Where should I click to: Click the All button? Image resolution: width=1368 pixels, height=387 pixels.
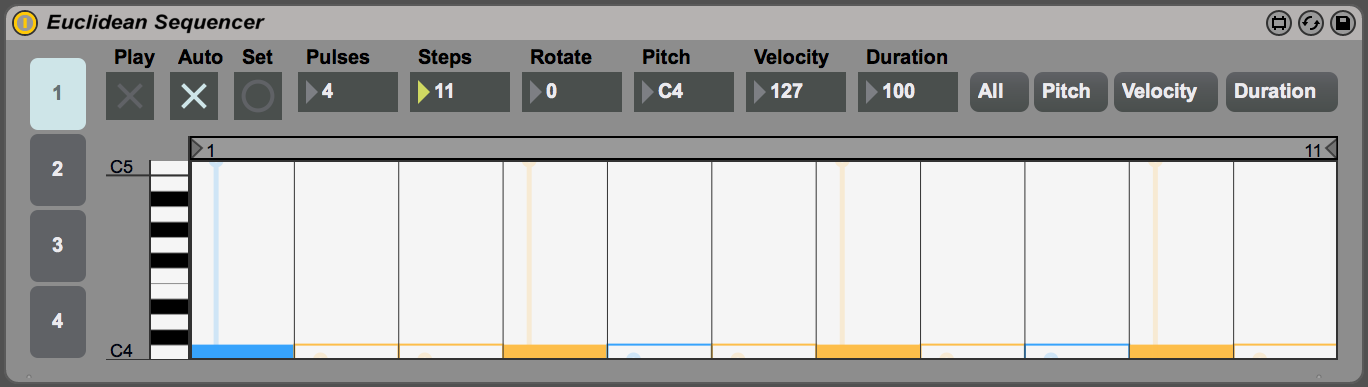click(999, 92)
